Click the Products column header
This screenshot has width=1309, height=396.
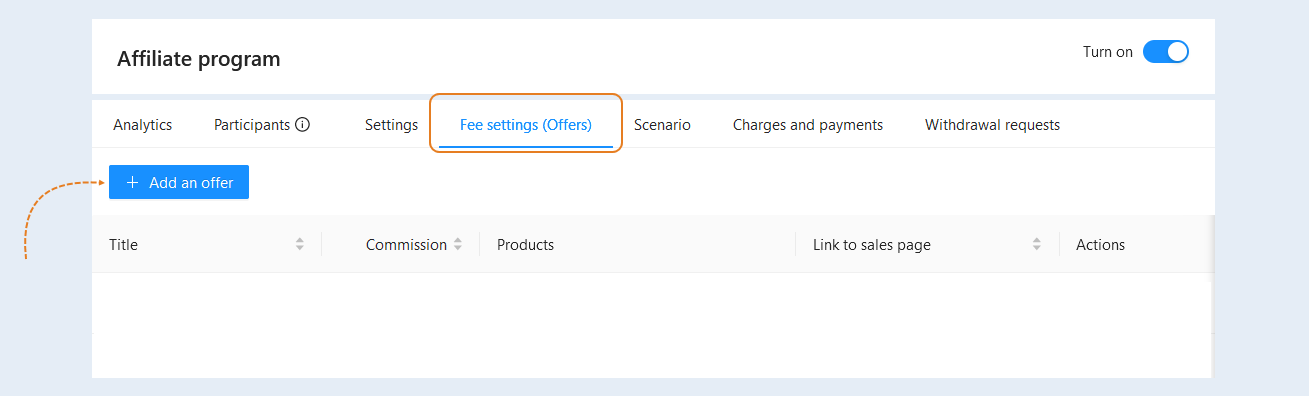[525, 244]
